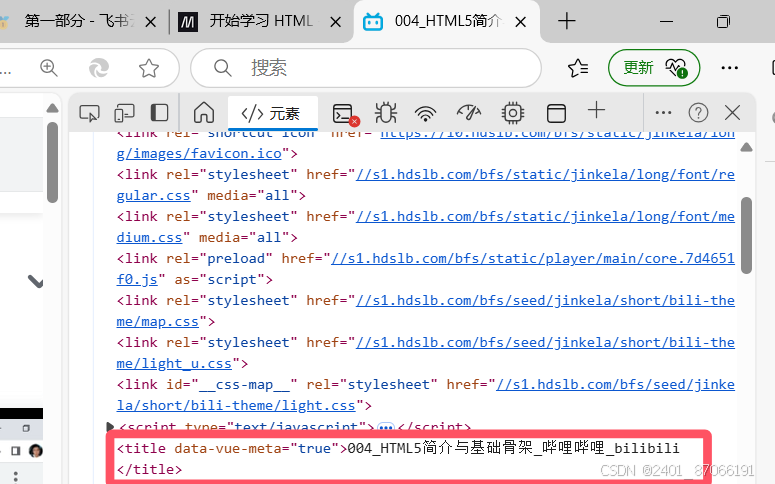Activate the inspect element picker tool

89,113
